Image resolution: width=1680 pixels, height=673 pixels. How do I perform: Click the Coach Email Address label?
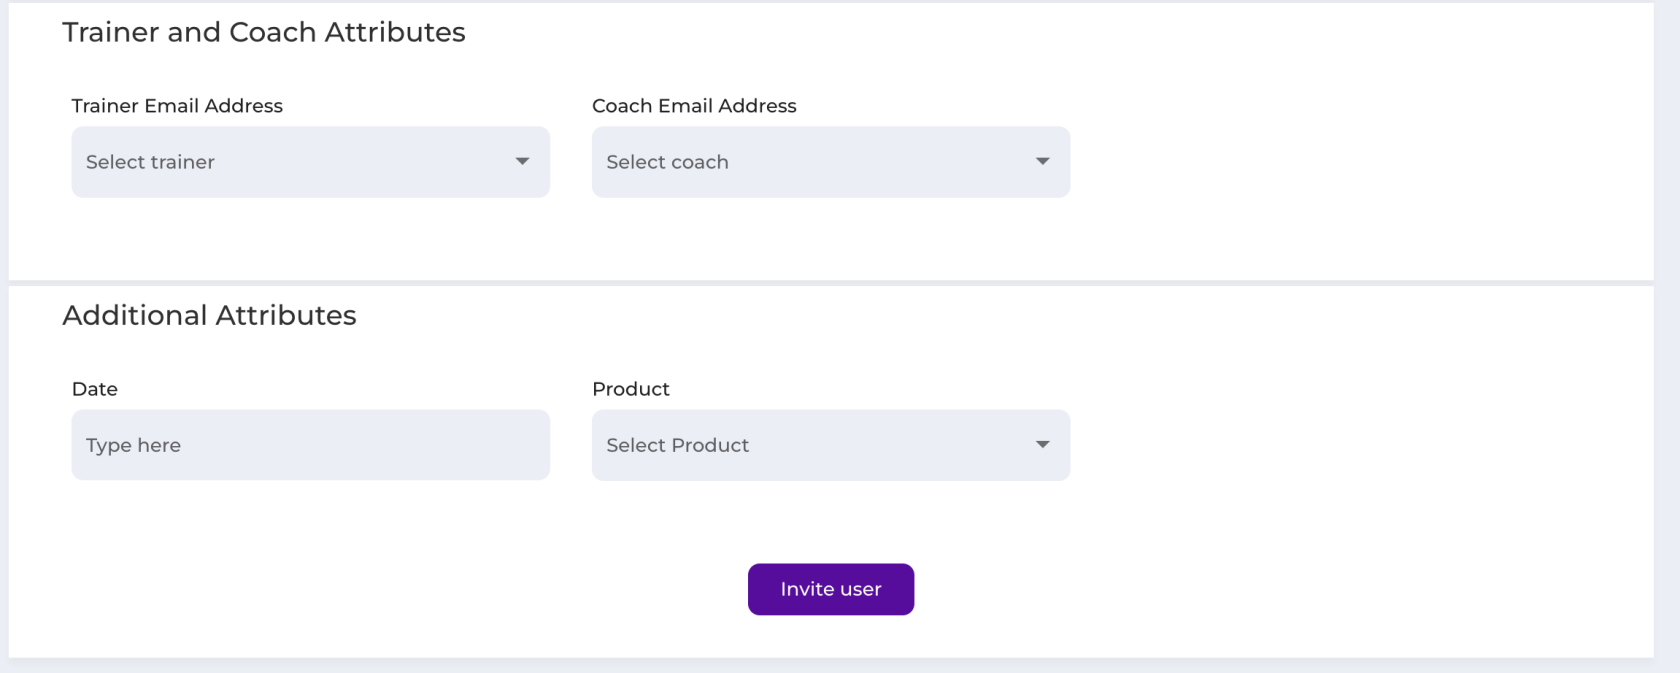[694, 106]
